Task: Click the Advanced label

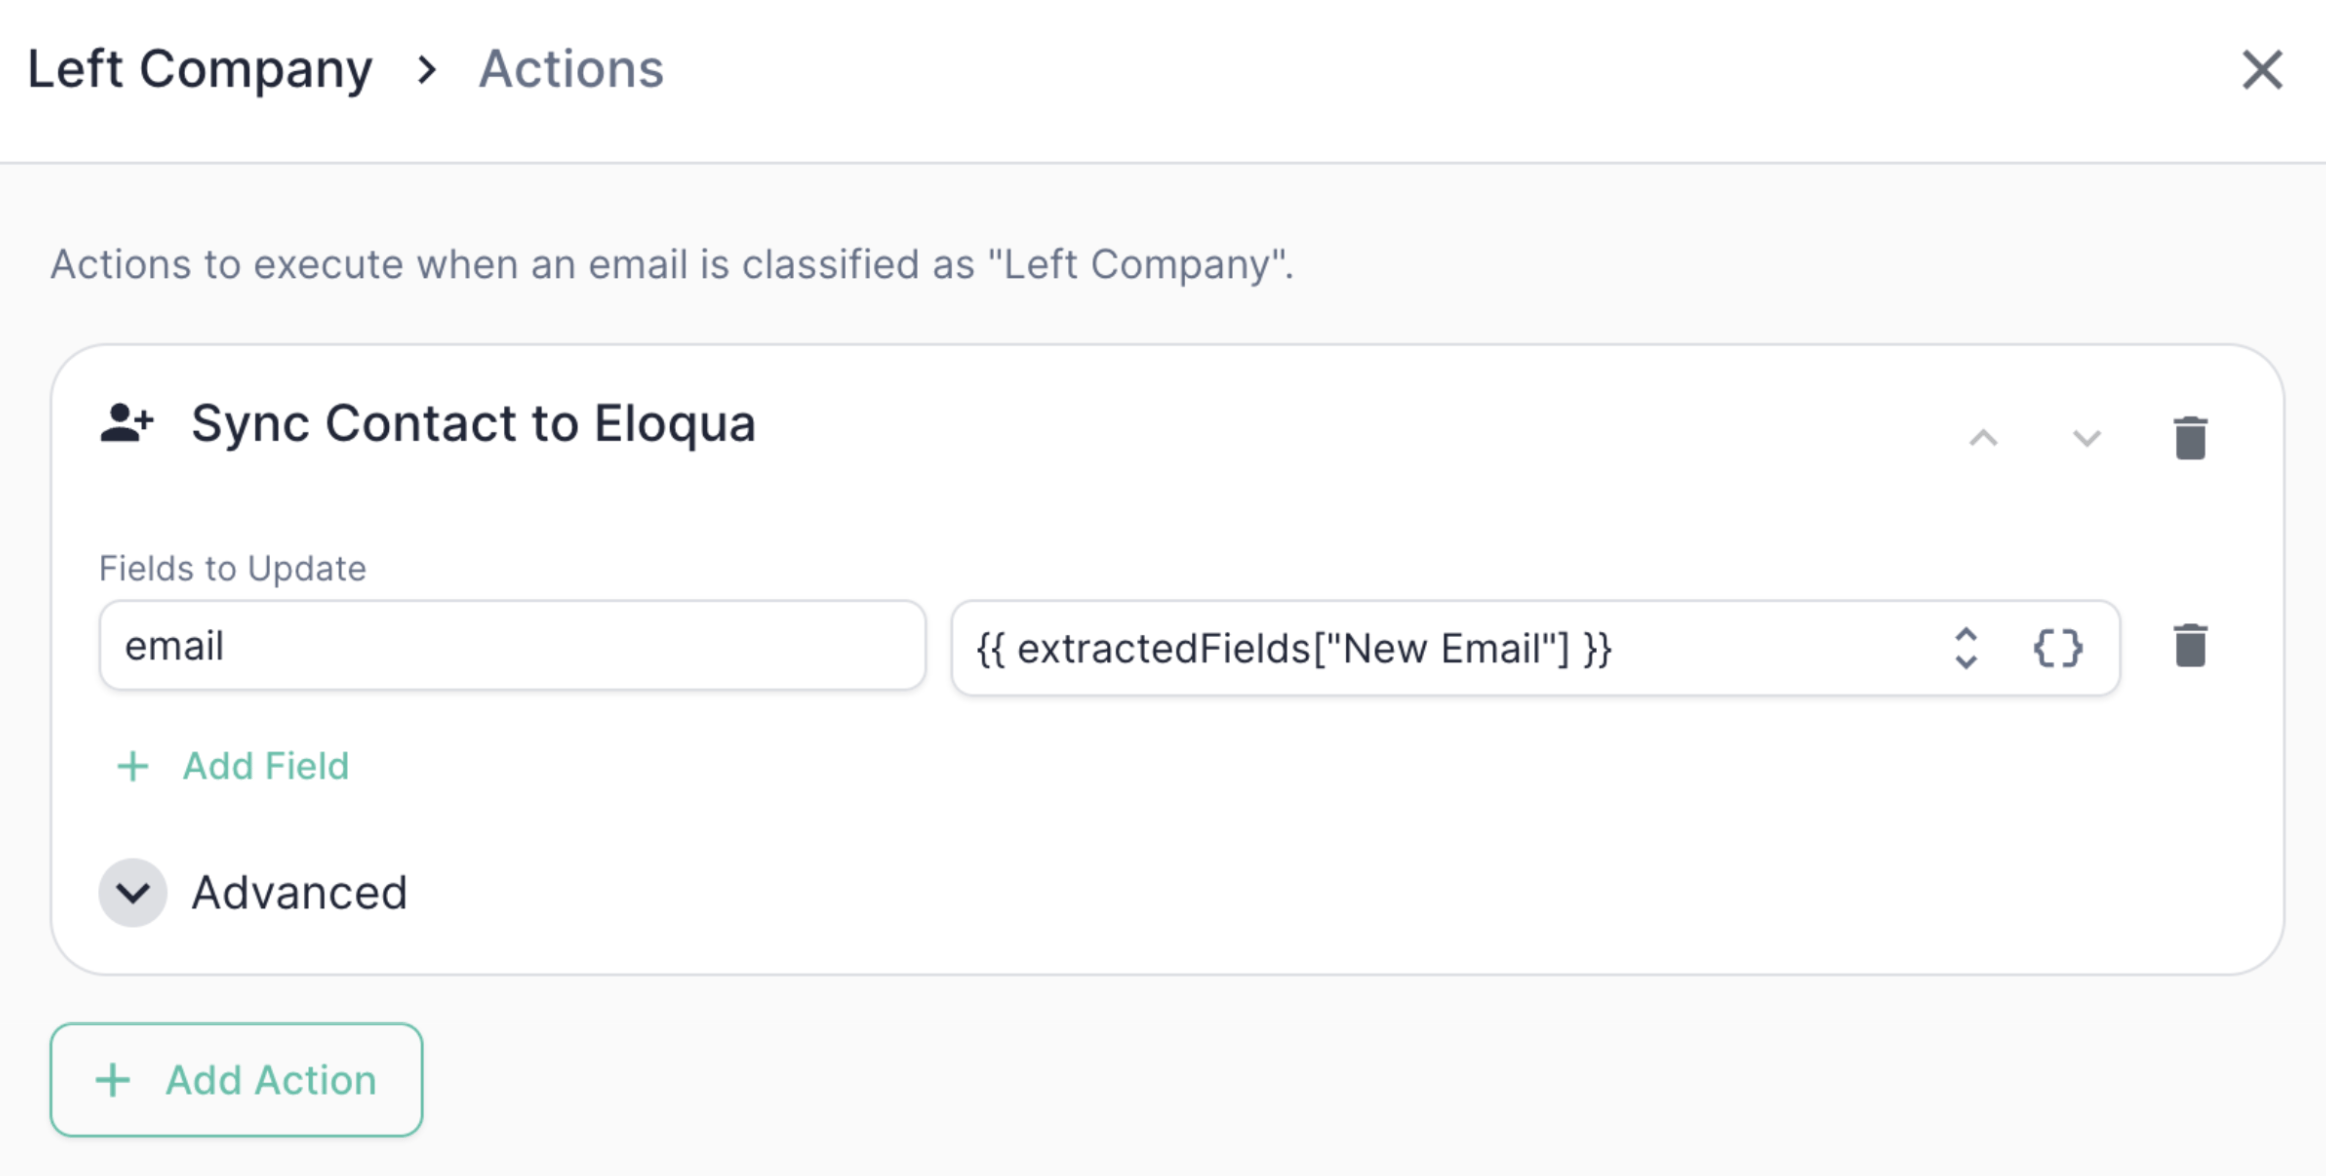Action: coord(299,892)
